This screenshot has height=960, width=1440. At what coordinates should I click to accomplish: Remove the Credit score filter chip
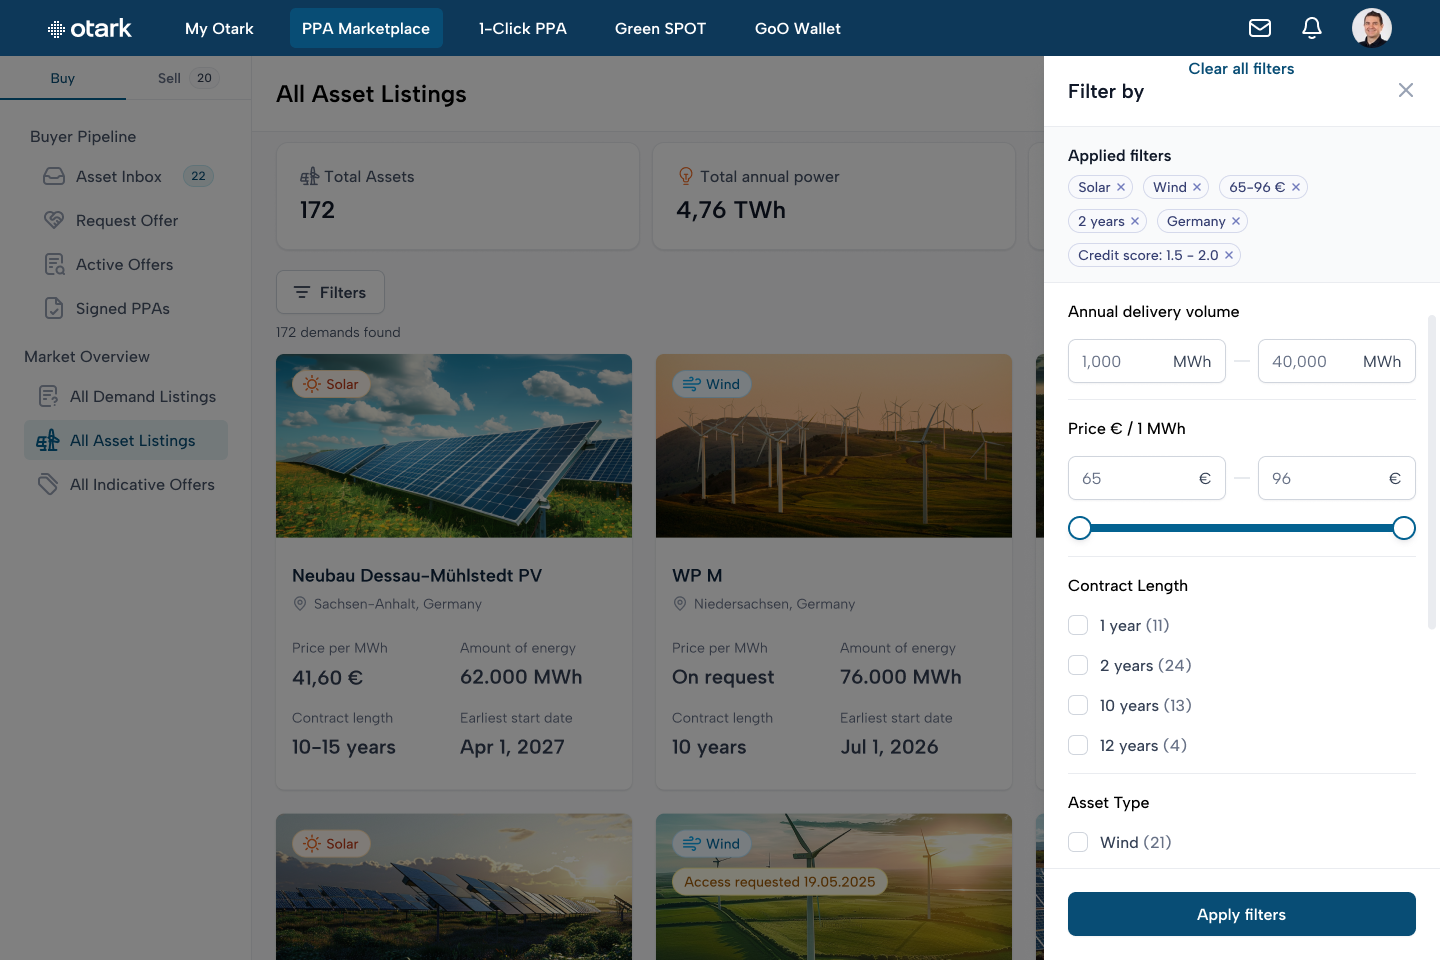click(x=1229, y=255)
